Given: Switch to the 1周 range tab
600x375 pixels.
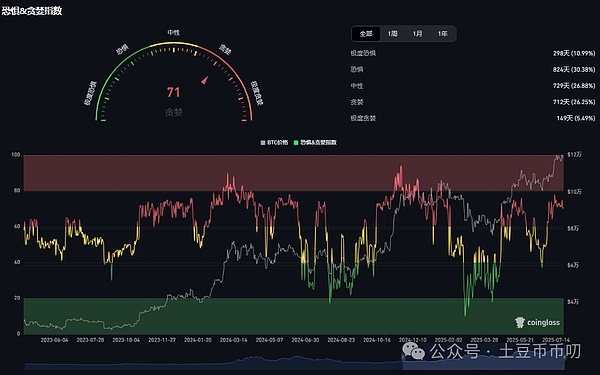Looking at the screenshot, I should pyautogui.click(x=392, y=34).
